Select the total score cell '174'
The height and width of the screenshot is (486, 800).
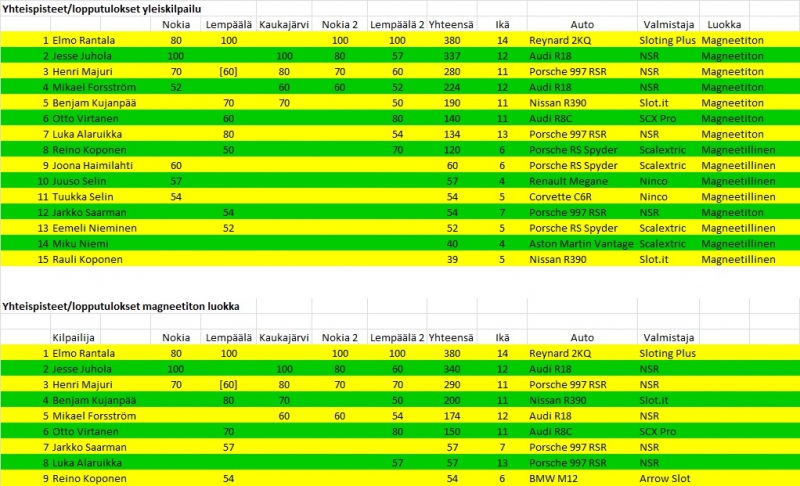(x=452, y=416)
